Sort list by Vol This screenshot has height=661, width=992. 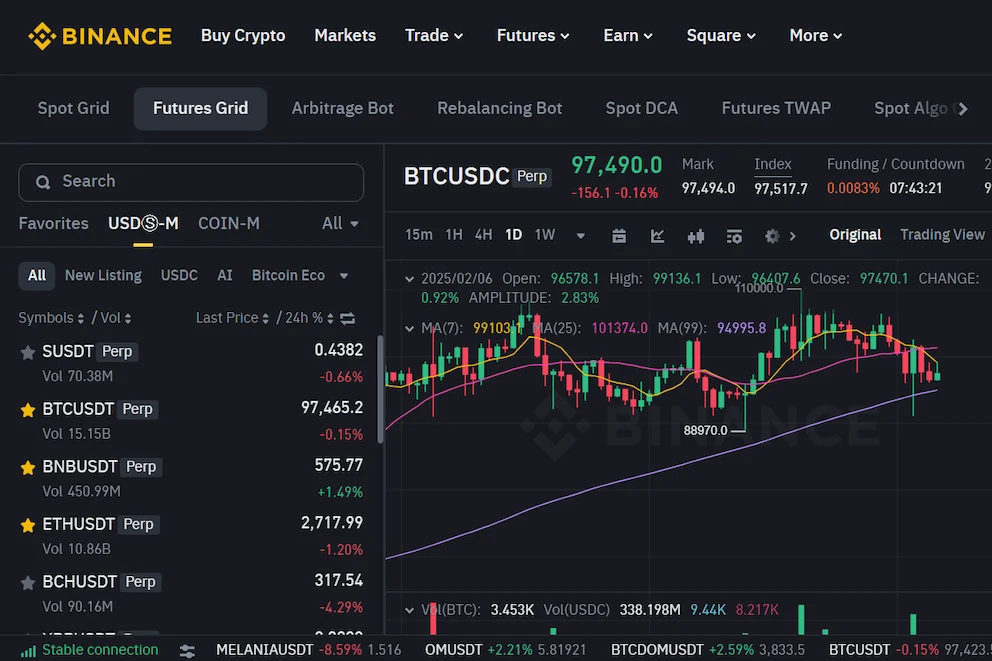click(x=116, y=318)
